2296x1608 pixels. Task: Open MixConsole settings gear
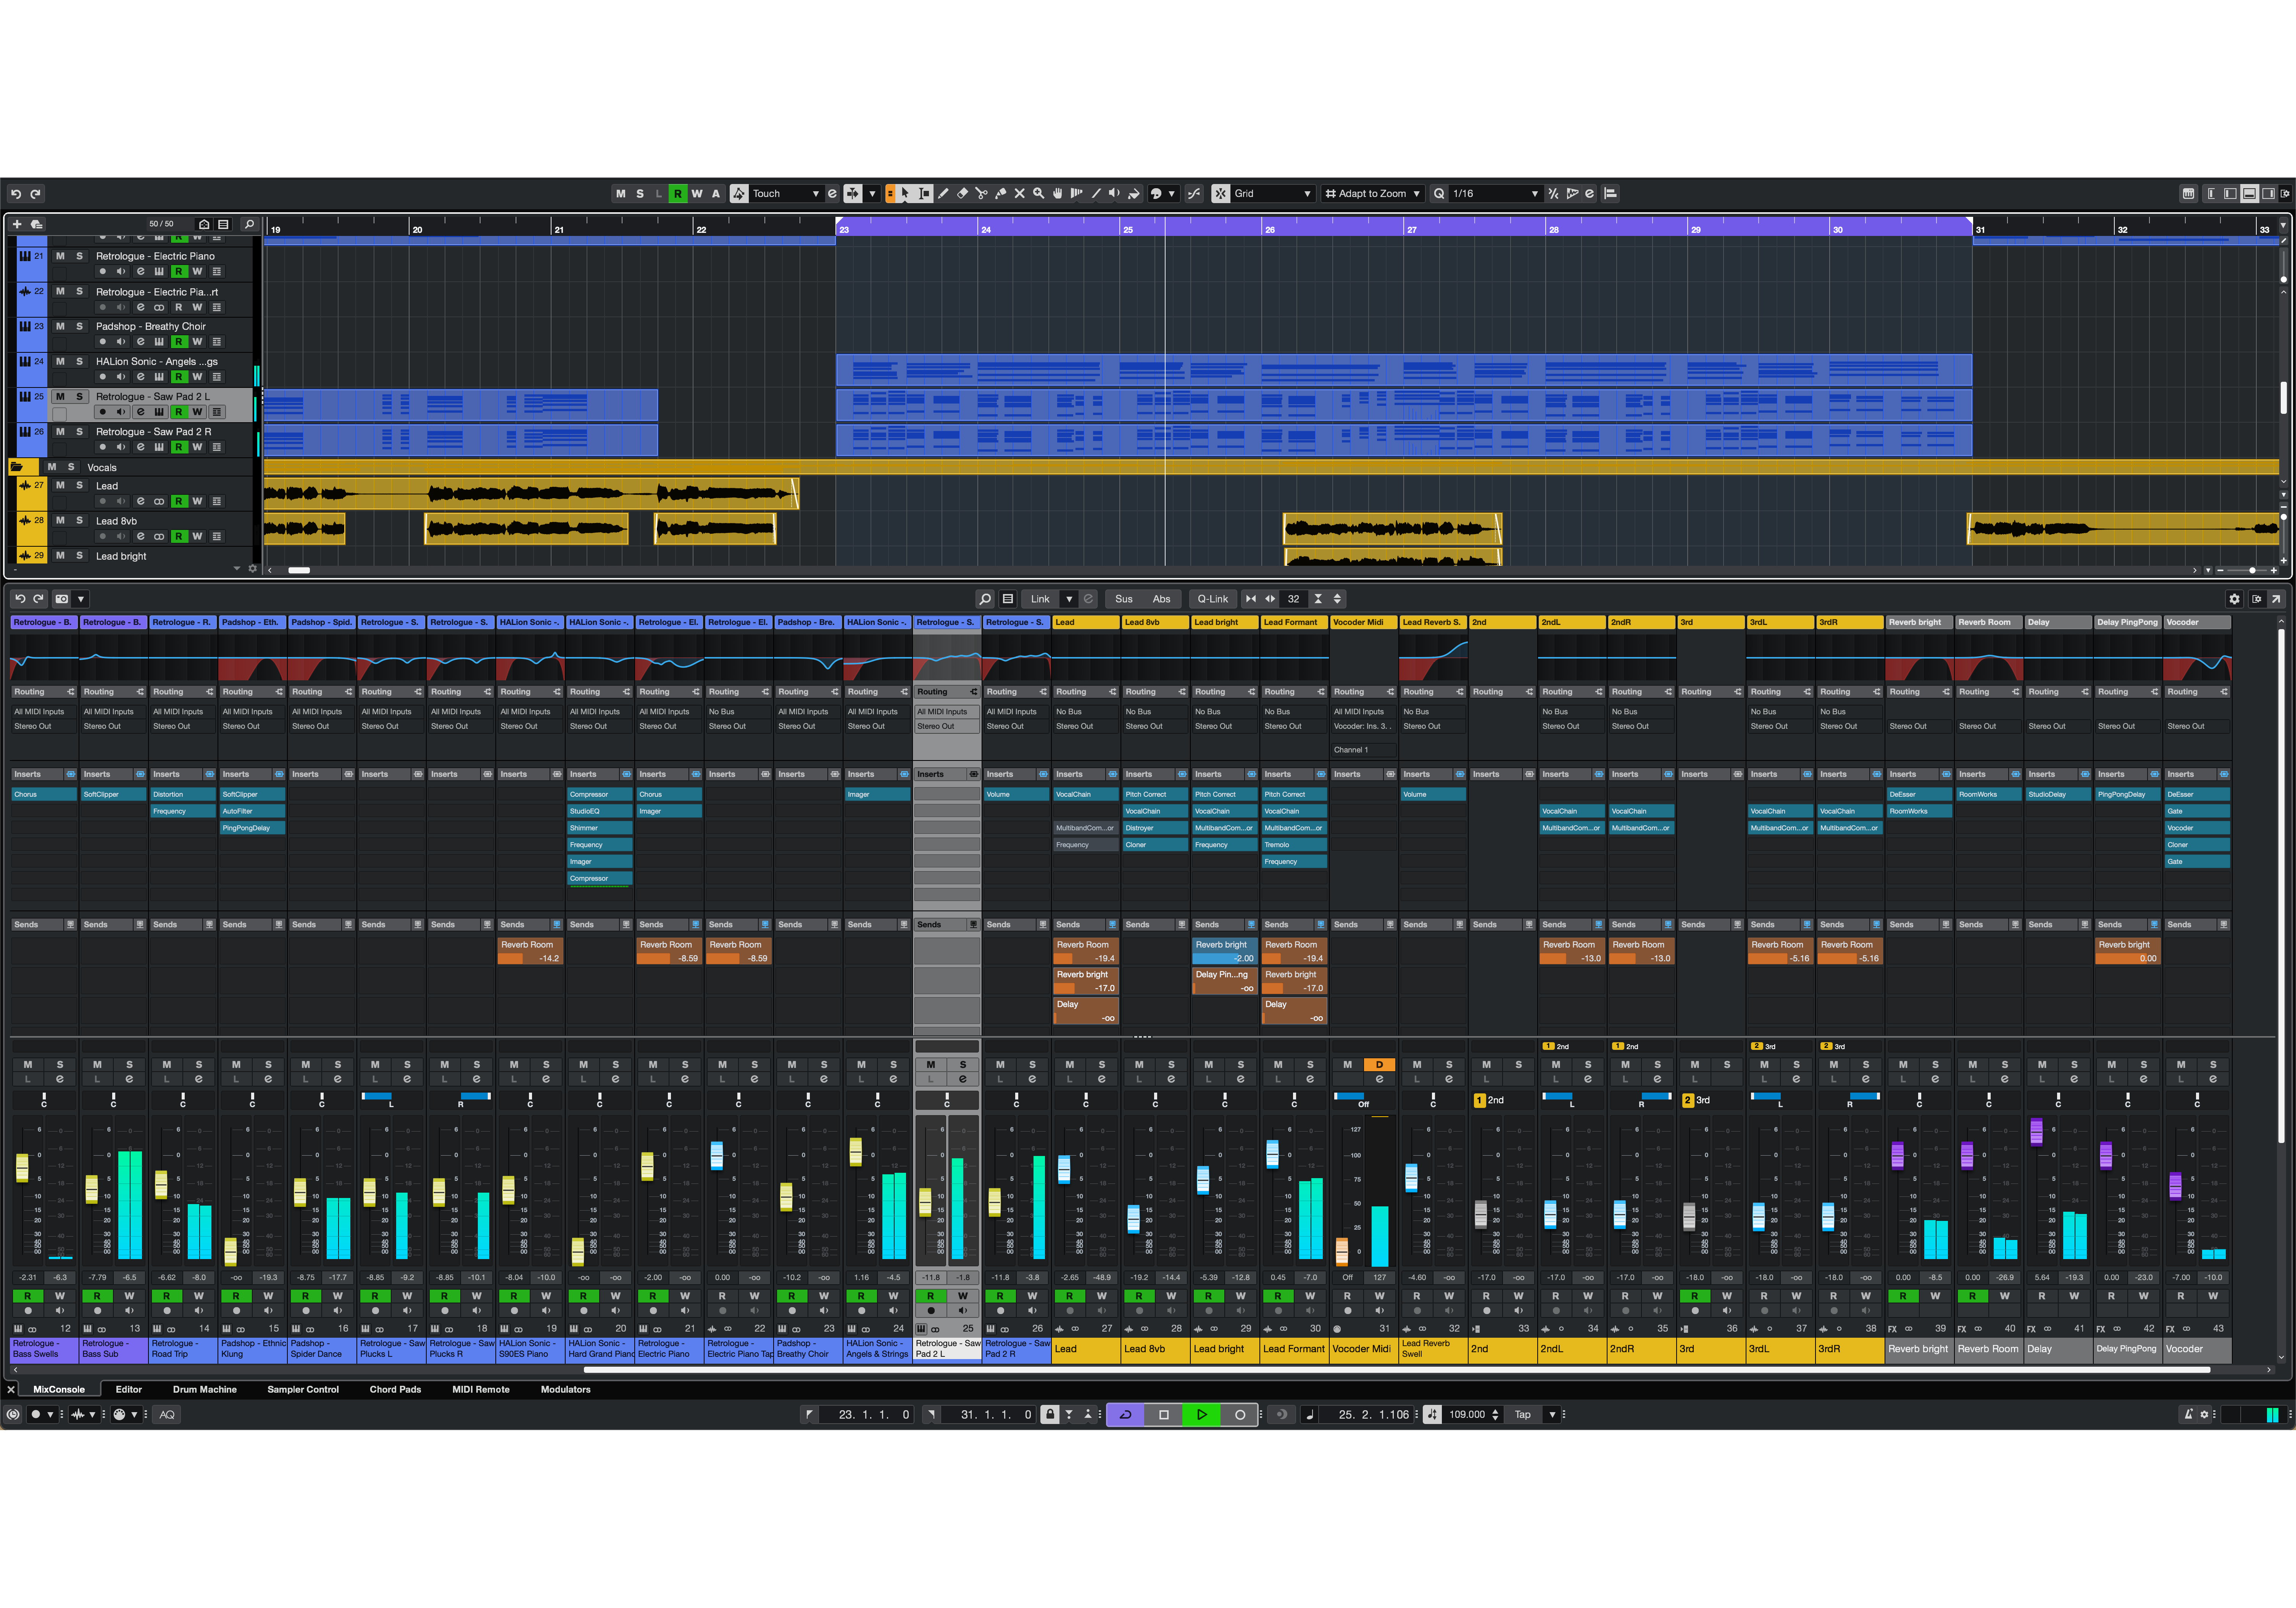click(x=2234, y=599)
